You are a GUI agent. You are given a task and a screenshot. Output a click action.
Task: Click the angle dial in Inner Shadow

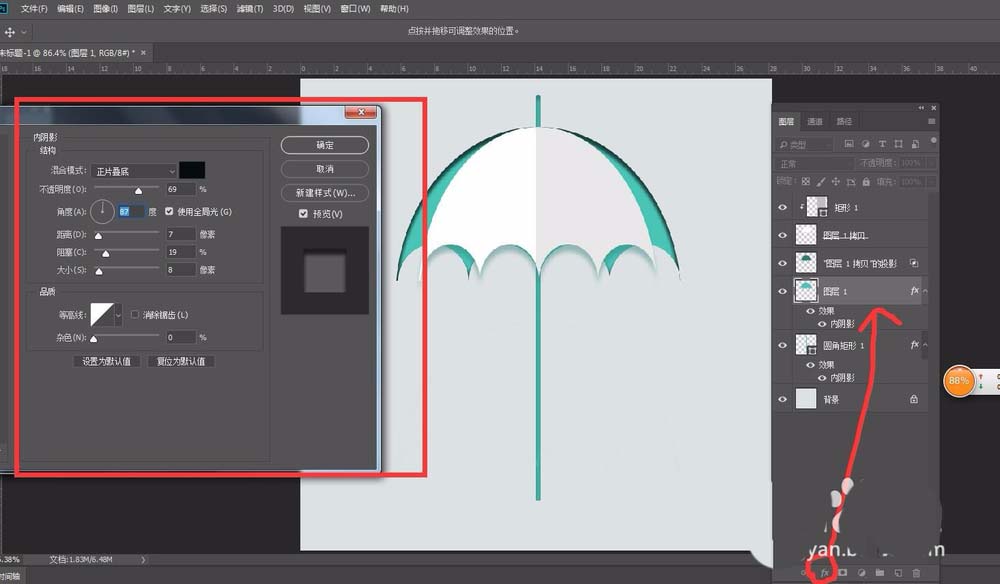tap(103, 211)
